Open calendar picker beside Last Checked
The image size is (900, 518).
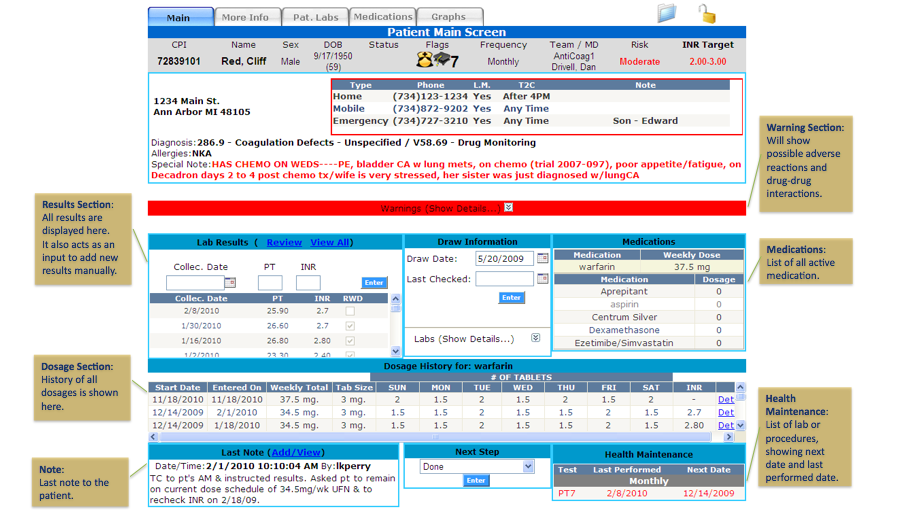click(x=542, y=279)
